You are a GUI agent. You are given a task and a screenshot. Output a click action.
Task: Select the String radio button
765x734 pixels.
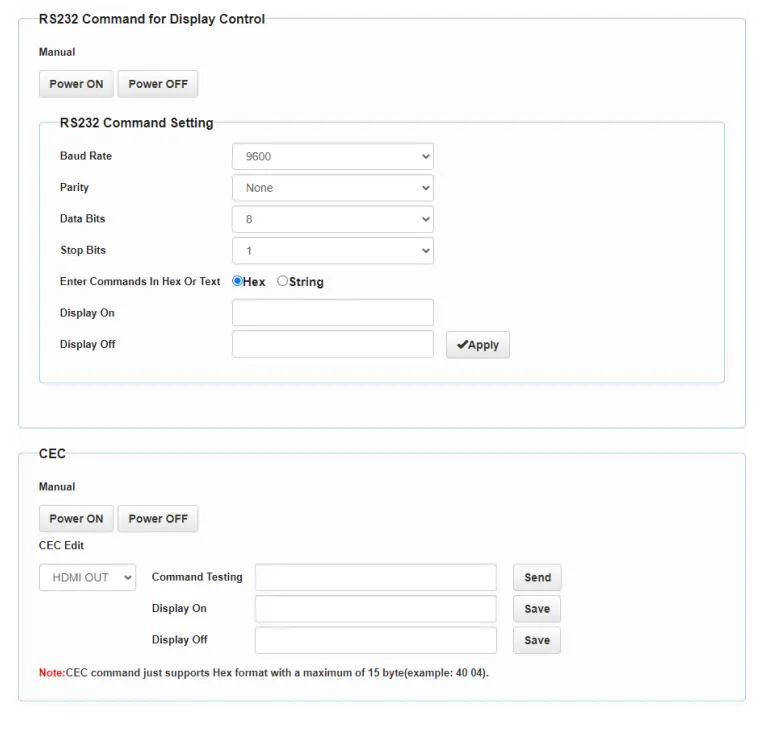(283, 282)
